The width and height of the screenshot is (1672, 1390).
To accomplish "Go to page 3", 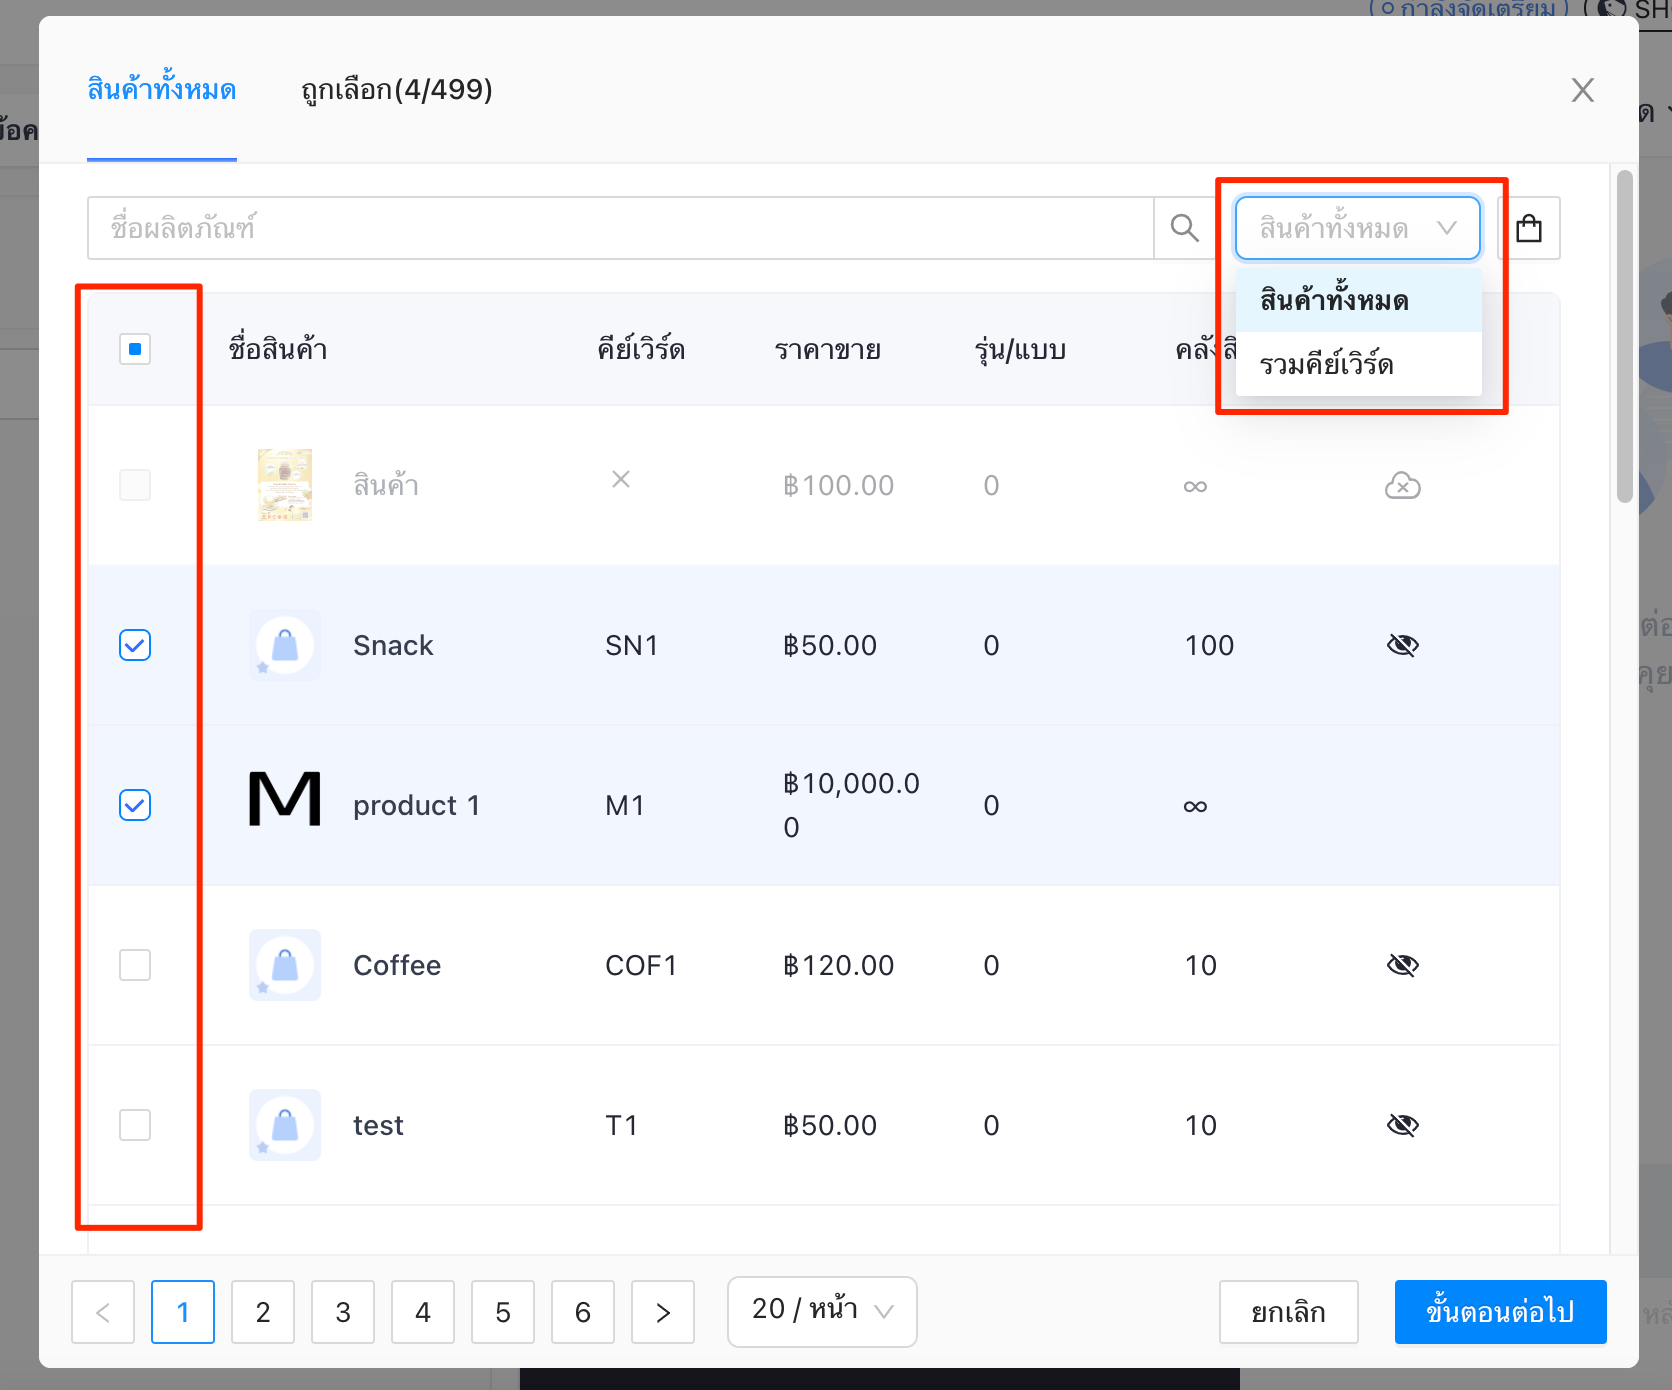I will [x=343, y=1312].
